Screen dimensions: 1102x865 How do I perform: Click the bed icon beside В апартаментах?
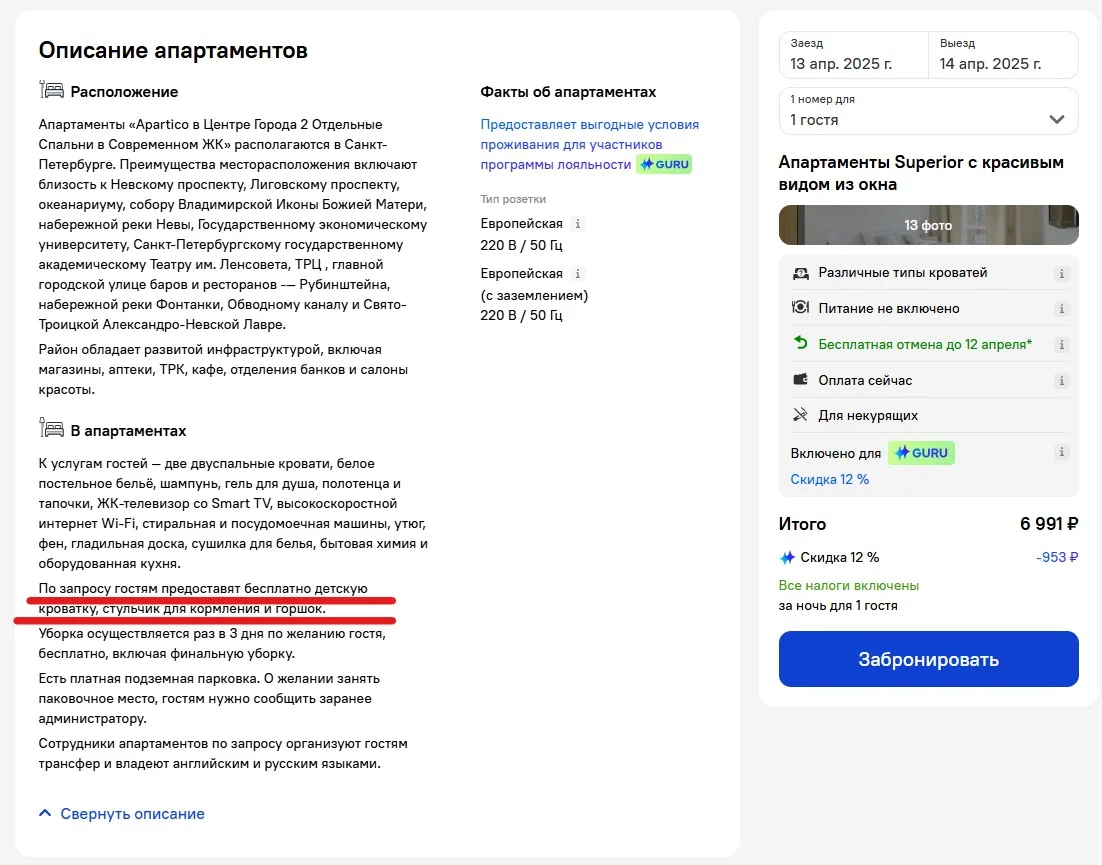[51, 427]
